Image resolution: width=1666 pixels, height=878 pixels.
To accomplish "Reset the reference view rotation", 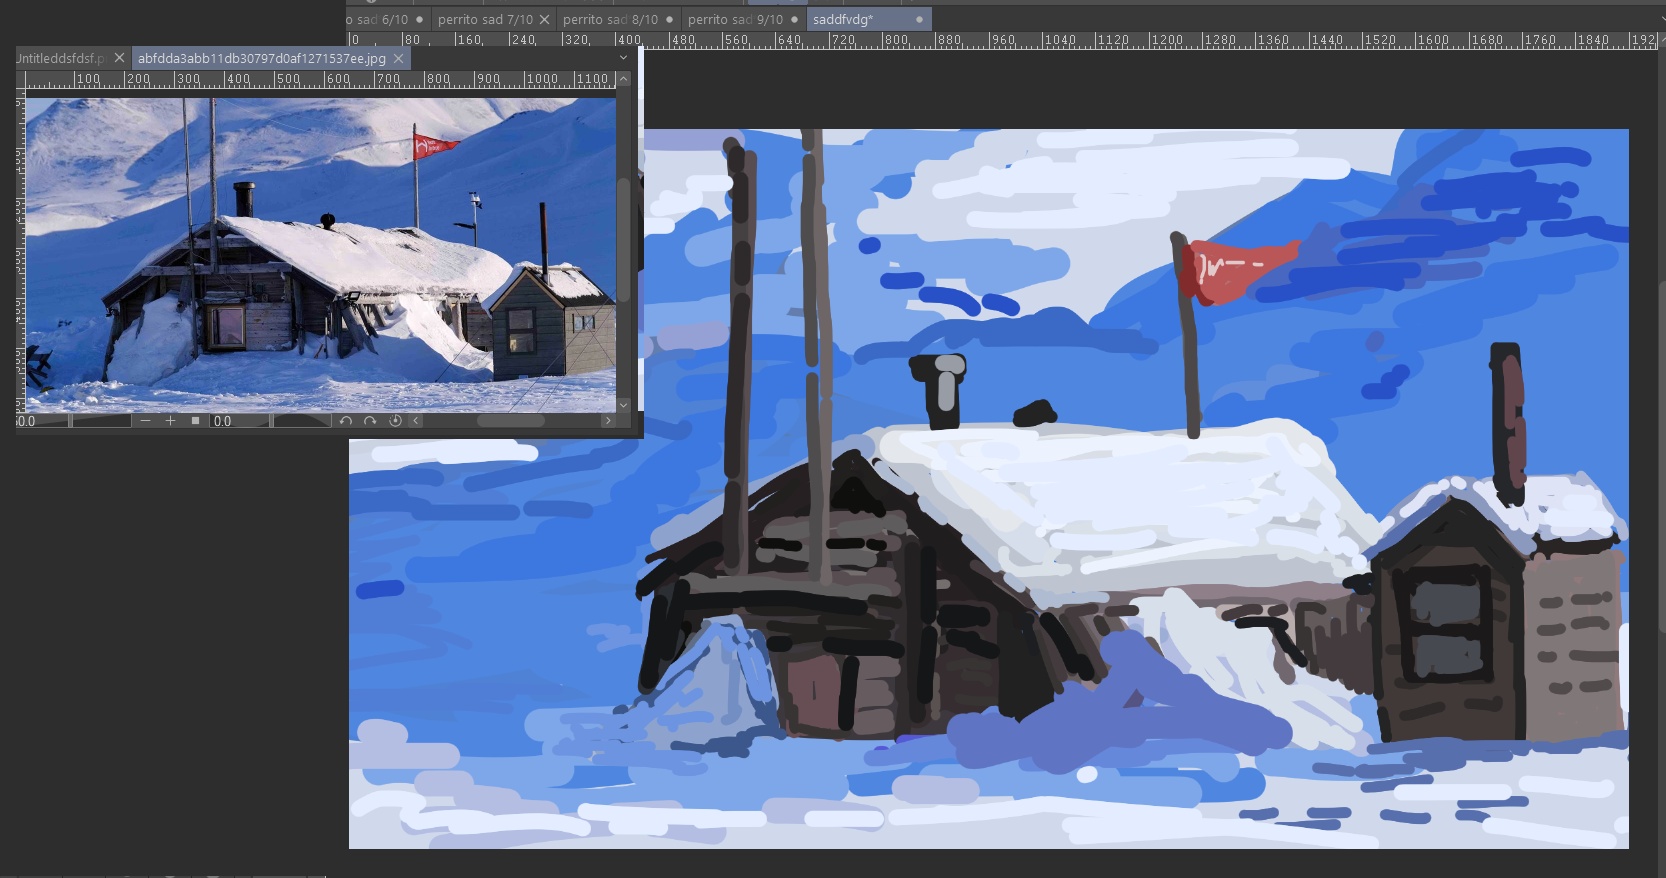I will pos(395,421).
